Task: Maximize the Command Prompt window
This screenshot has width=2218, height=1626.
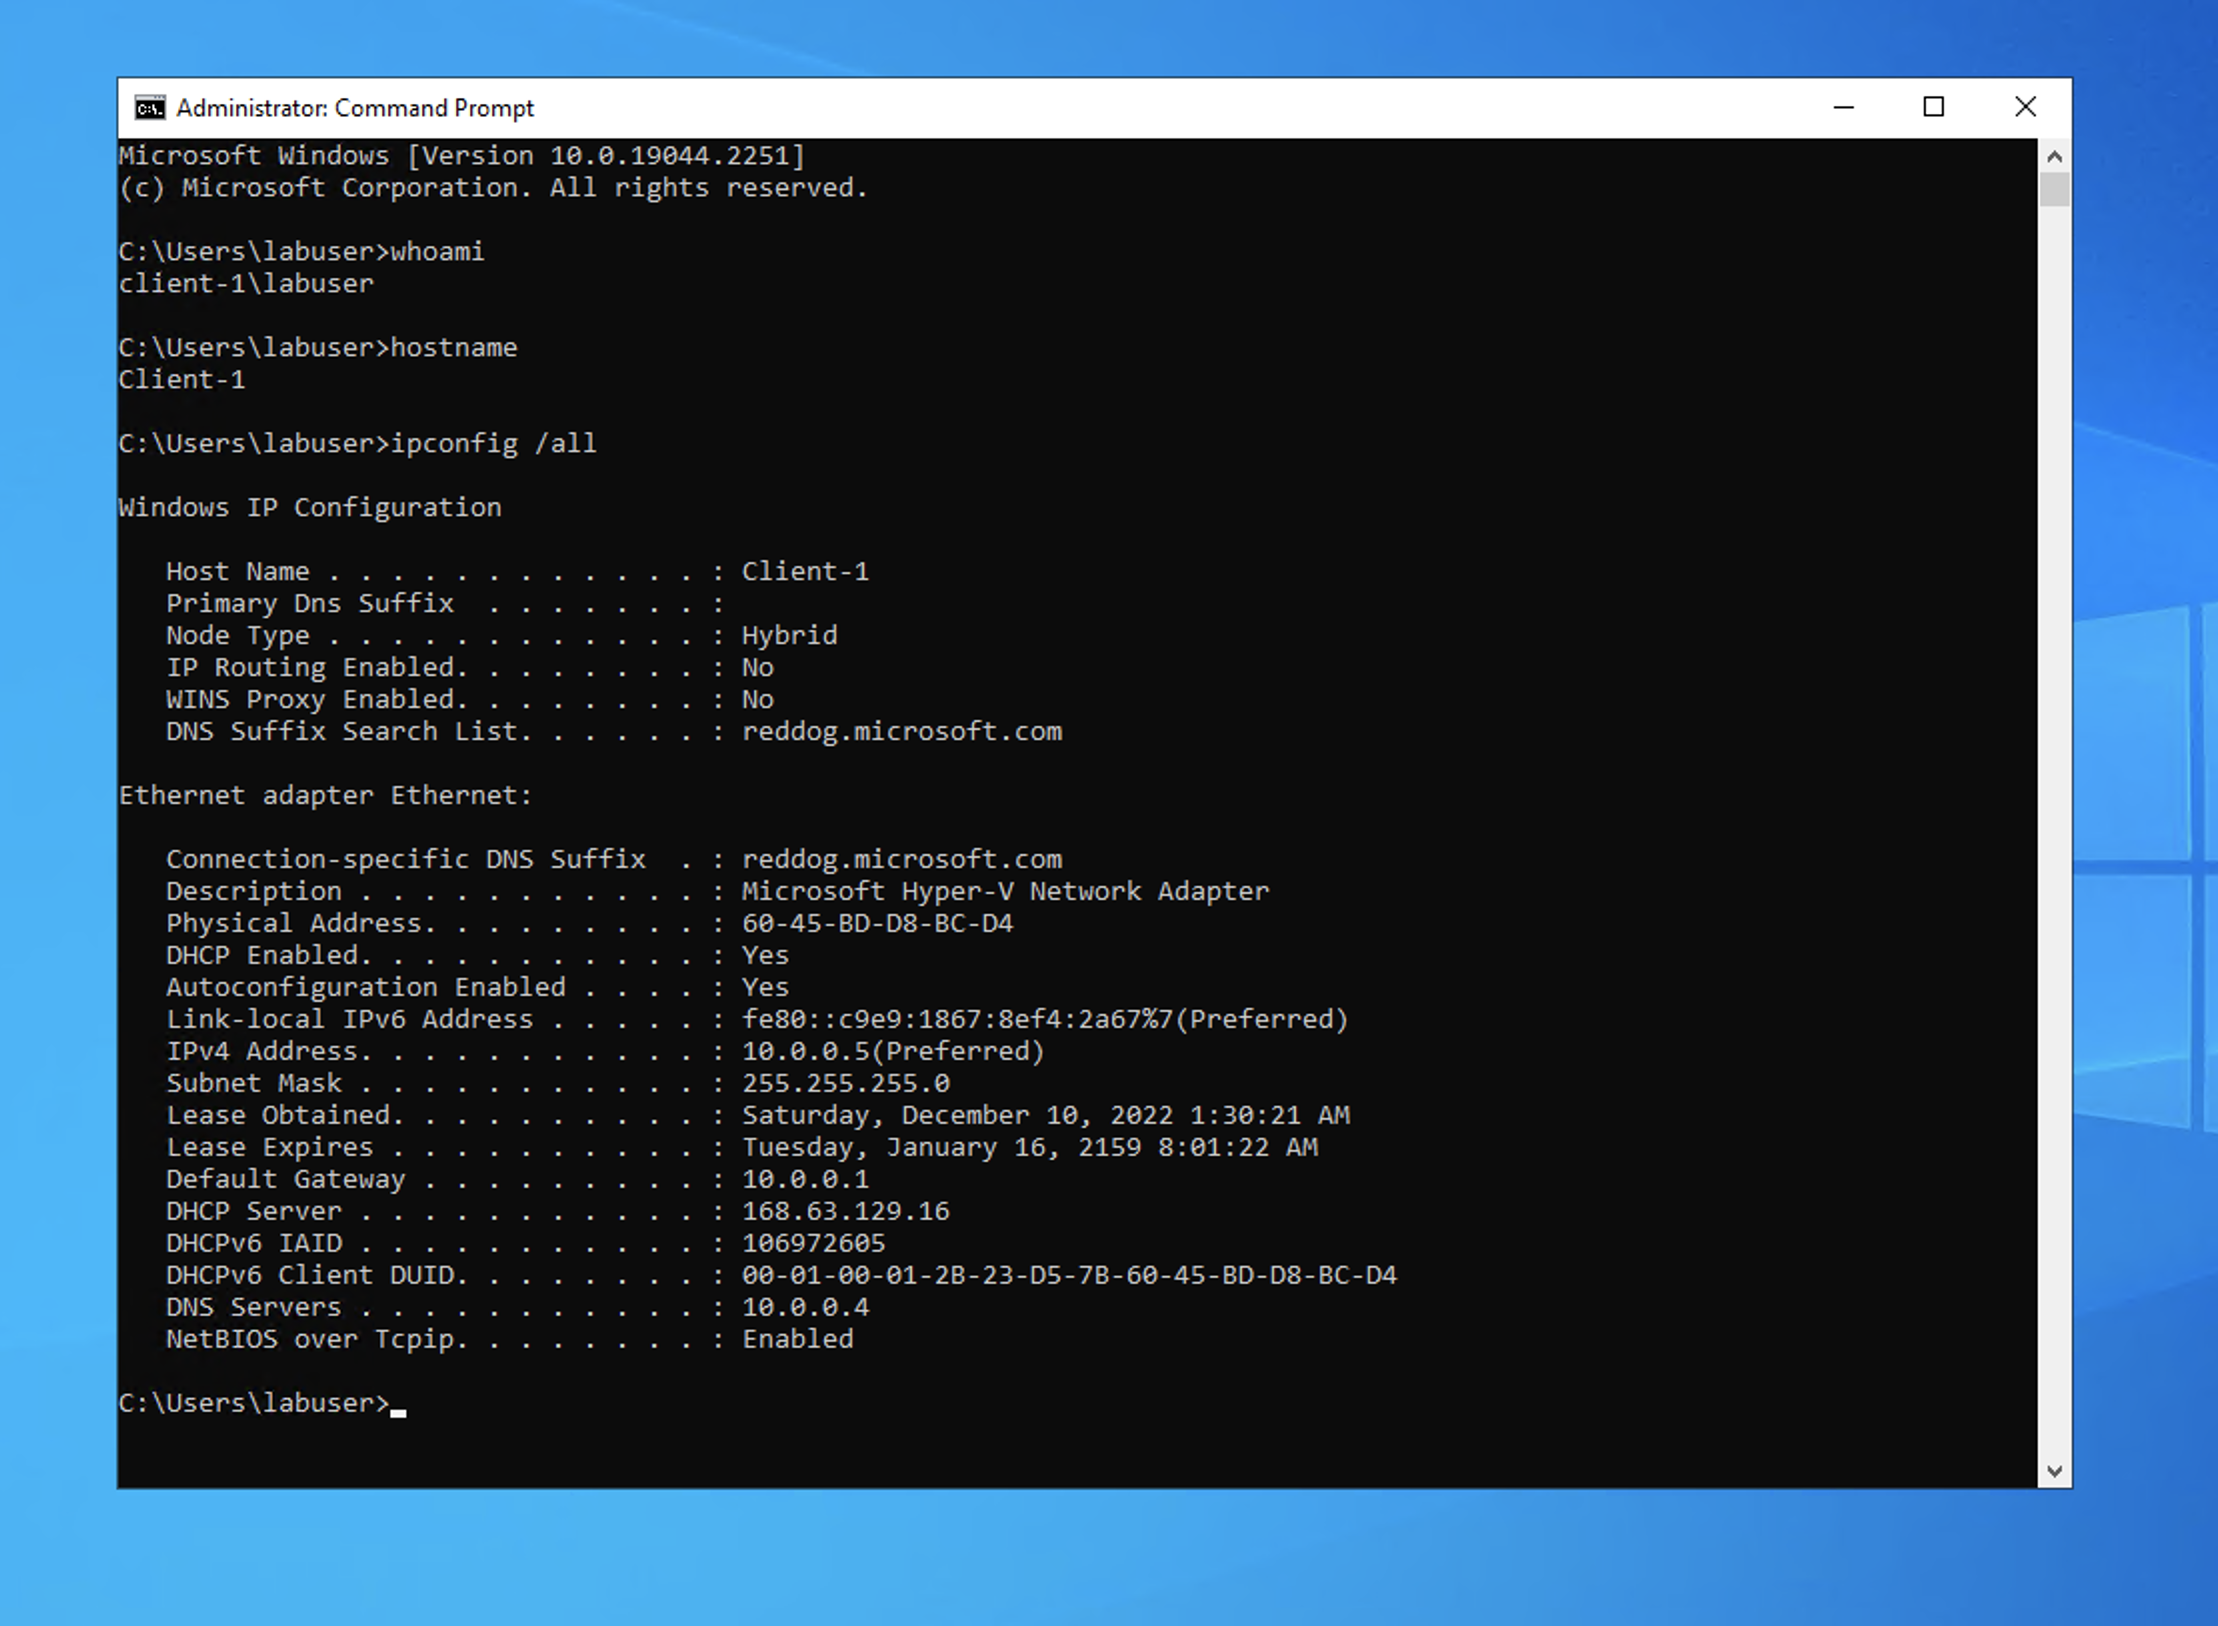Action: (x=1934, y=107)
